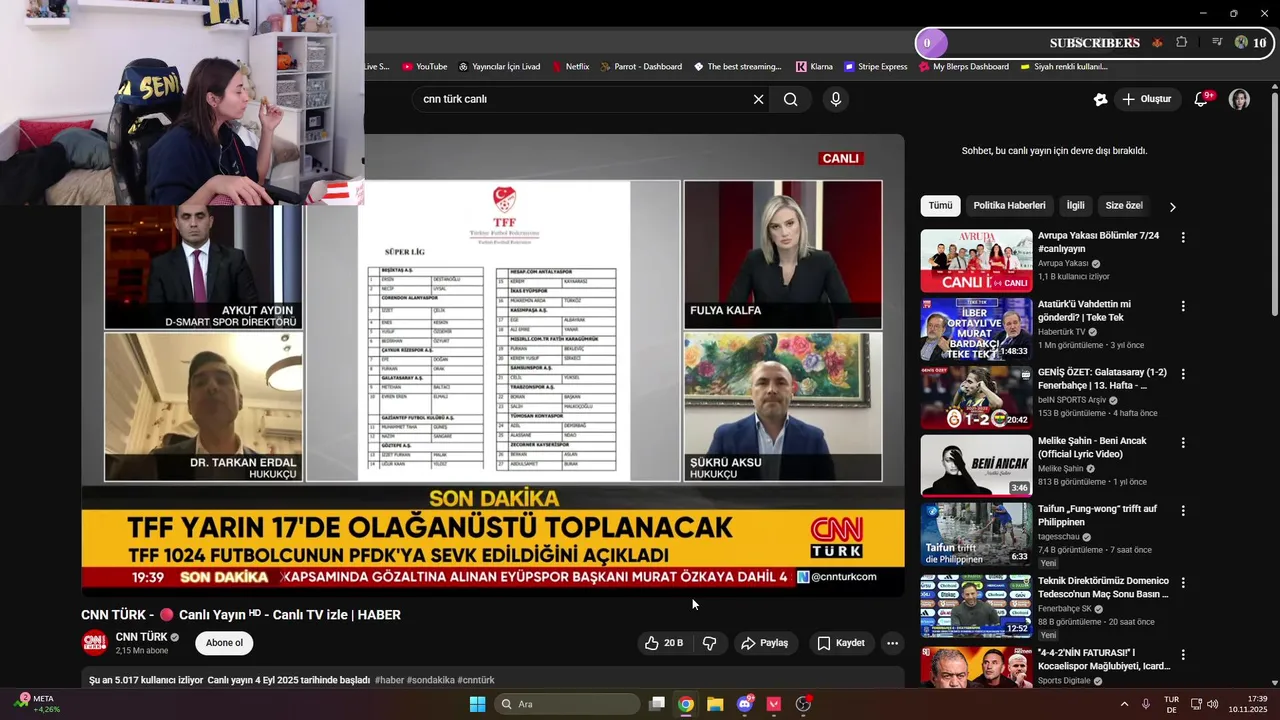
Task: Open the Windows Start menu
Action: click(x=477, y=704)
